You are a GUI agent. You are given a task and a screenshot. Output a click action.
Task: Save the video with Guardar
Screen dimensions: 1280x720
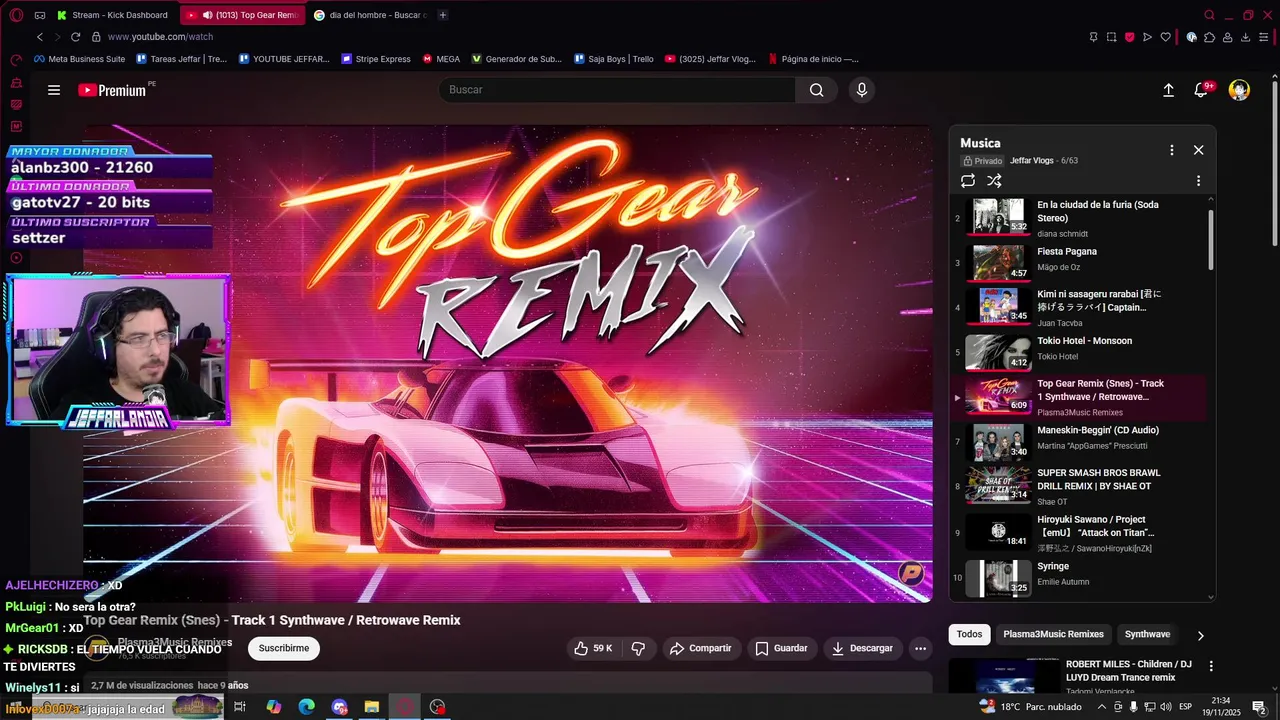click(x=781, y=648)
